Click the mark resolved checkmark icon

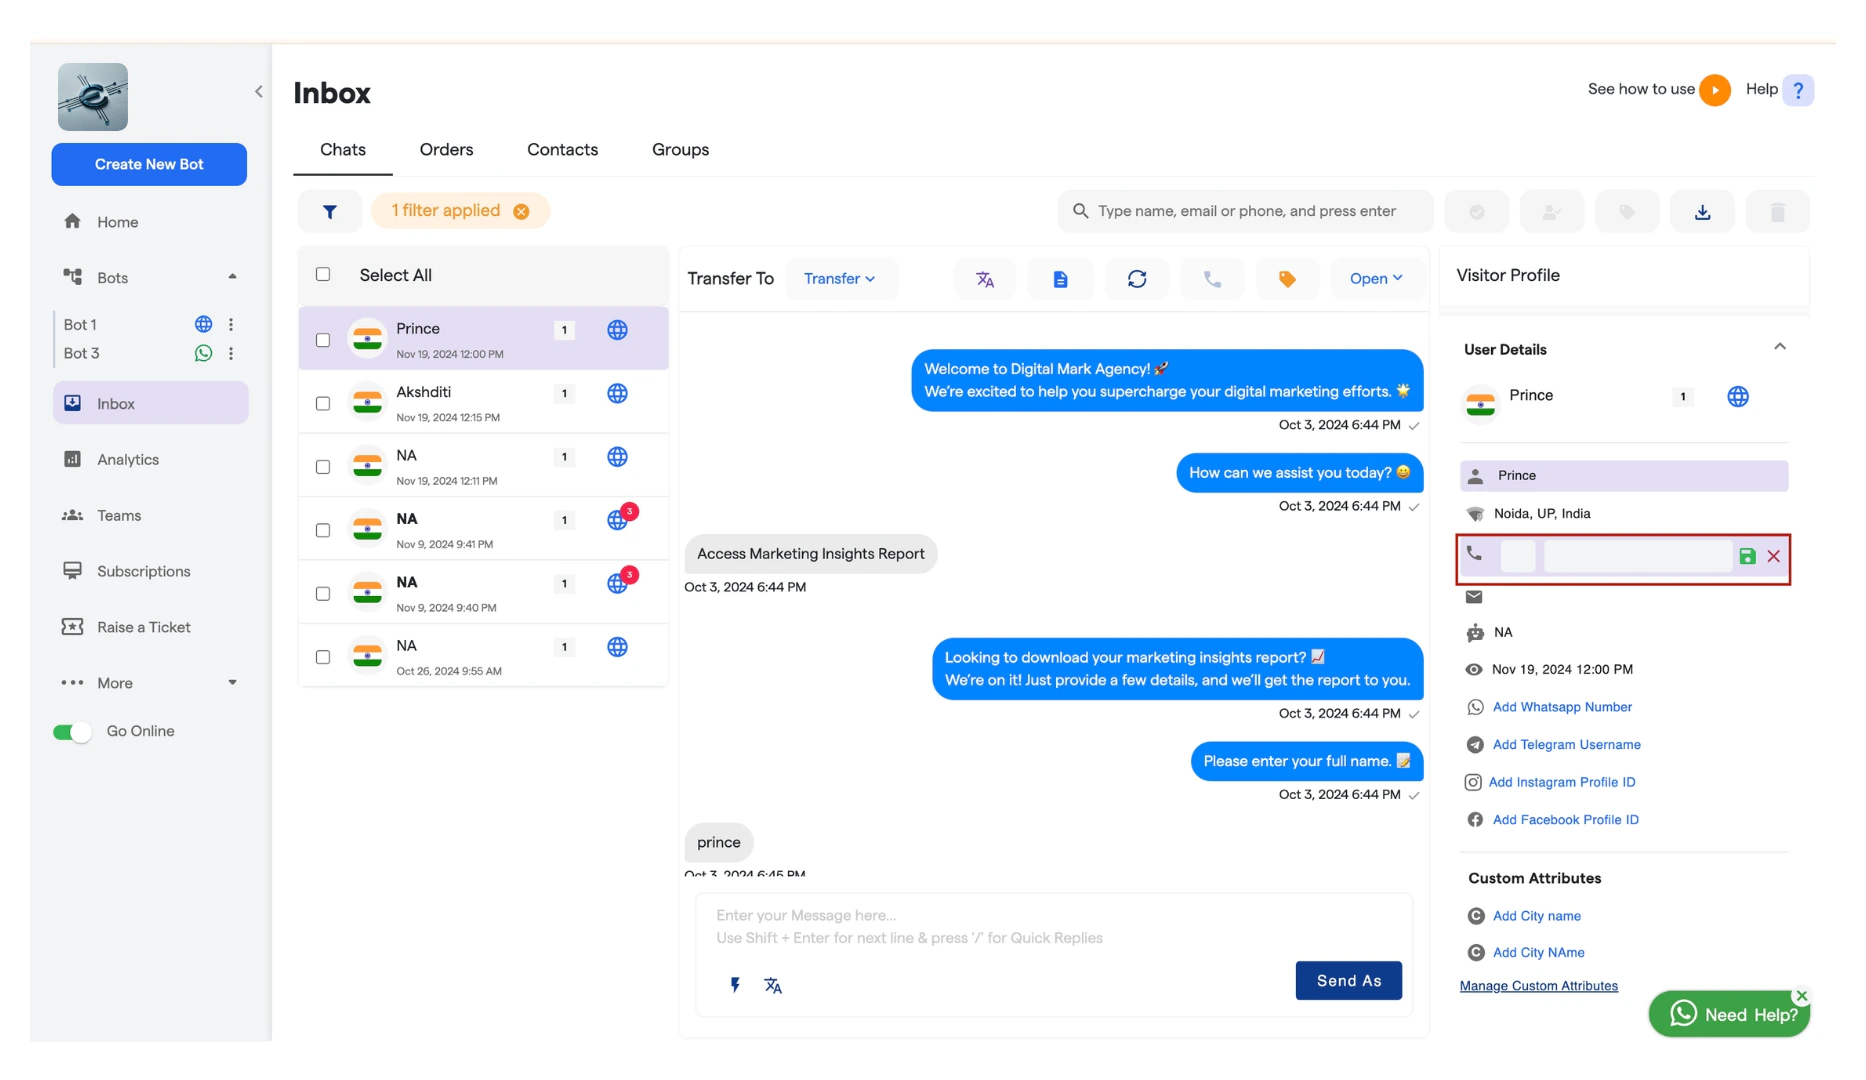[x=1477, y=212]
